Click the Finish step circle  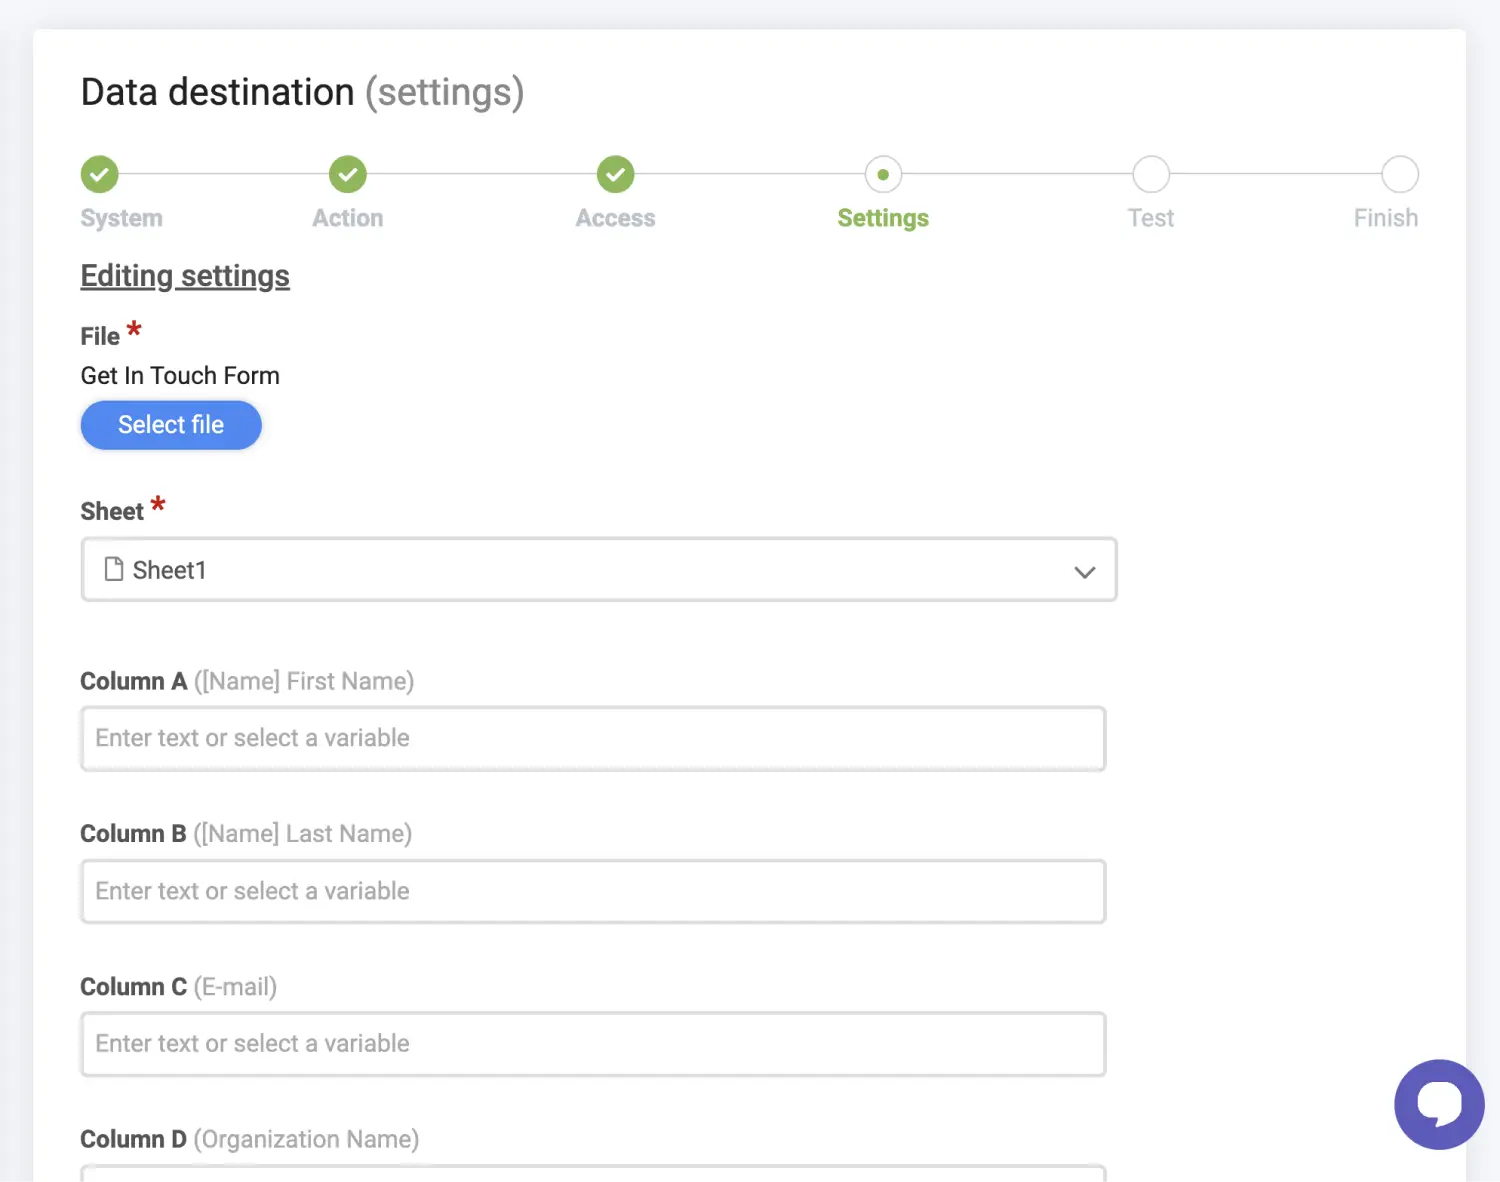tap(1400, 174)
